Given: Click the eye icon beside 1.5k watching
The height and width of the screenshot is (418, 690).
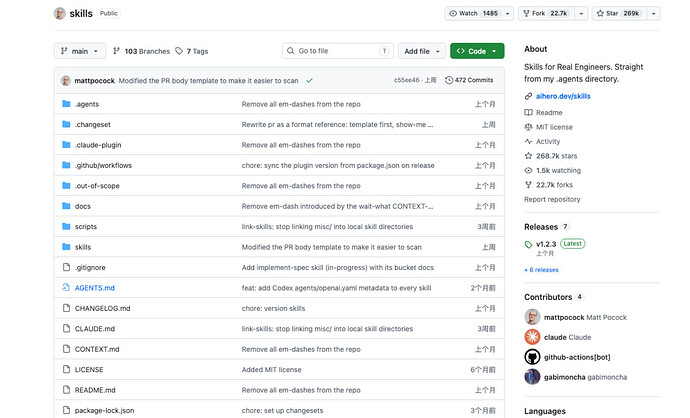Looking at the screenshot, I should [528, 170].
